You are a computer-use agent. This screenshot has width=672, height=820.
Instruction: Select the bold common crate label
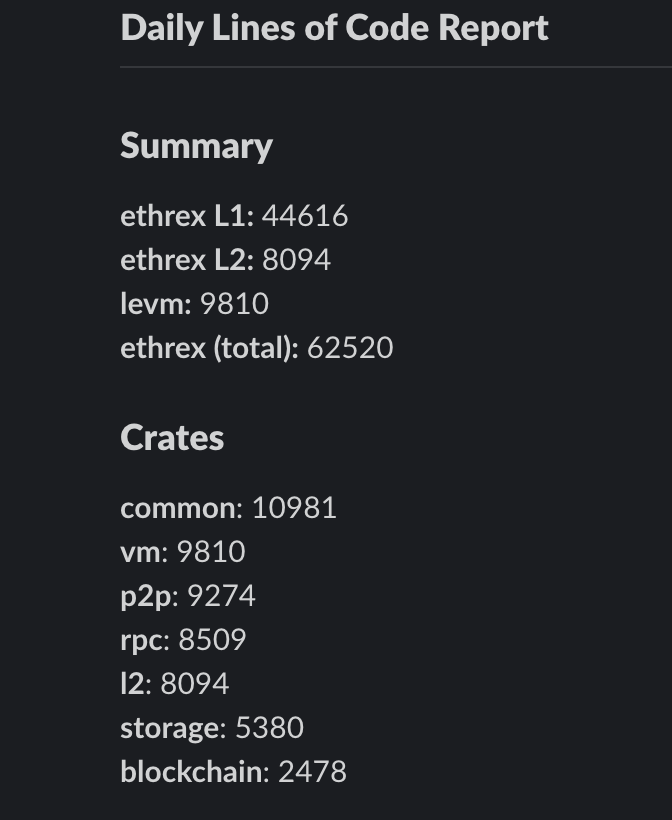click(180, 508)
